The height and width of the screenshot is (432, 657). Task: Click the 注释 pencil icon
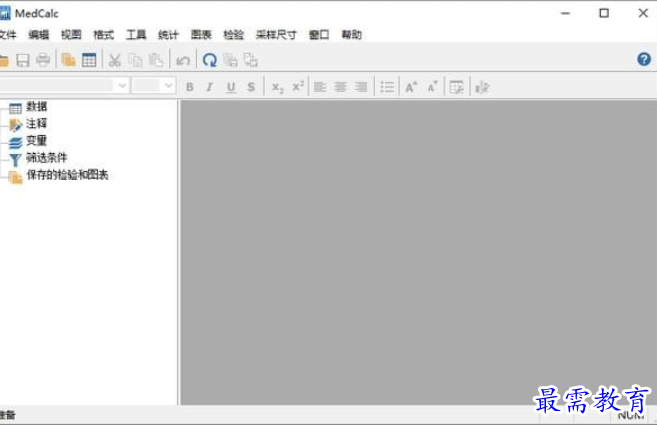click(x=16, y=125)
